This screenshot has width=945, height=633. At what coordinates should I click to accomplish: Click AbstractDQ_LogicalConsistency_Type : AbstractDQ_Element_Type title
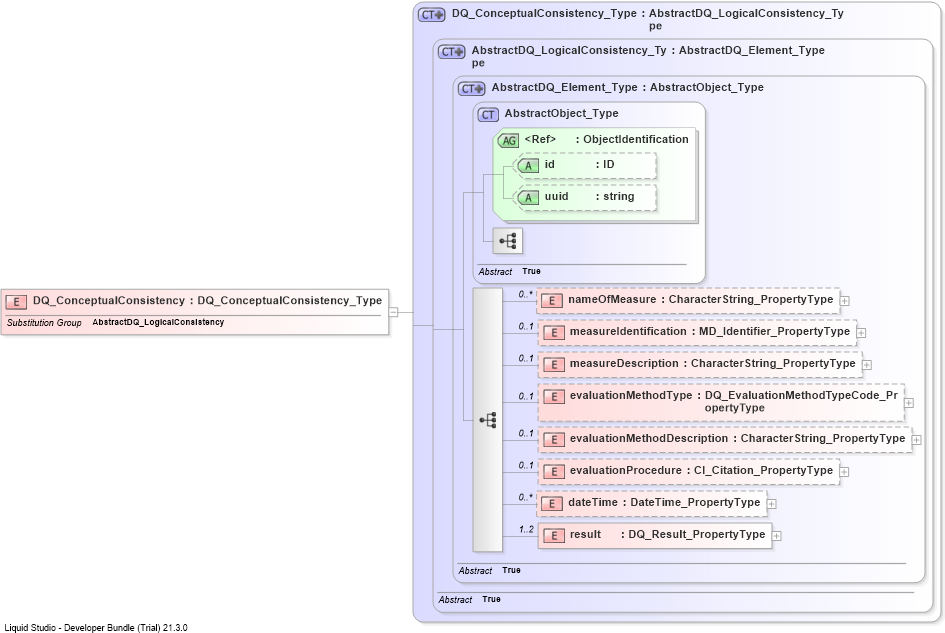(648, 56)
